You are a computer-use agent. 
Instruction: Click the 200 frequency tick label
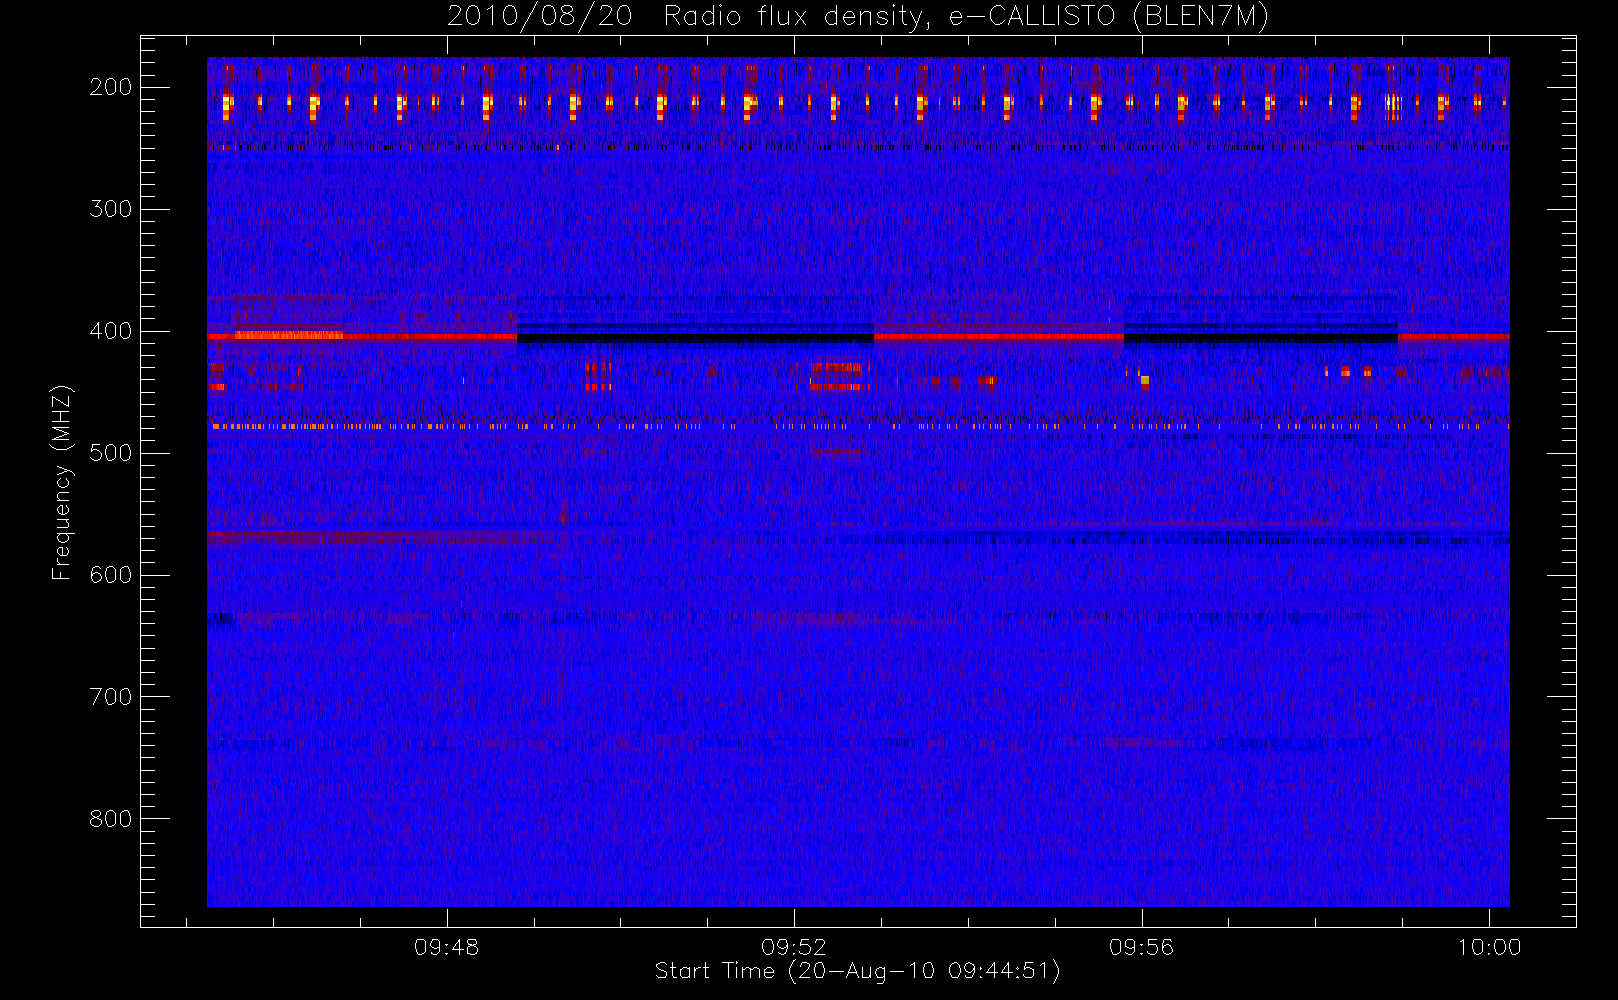[111, 87]
